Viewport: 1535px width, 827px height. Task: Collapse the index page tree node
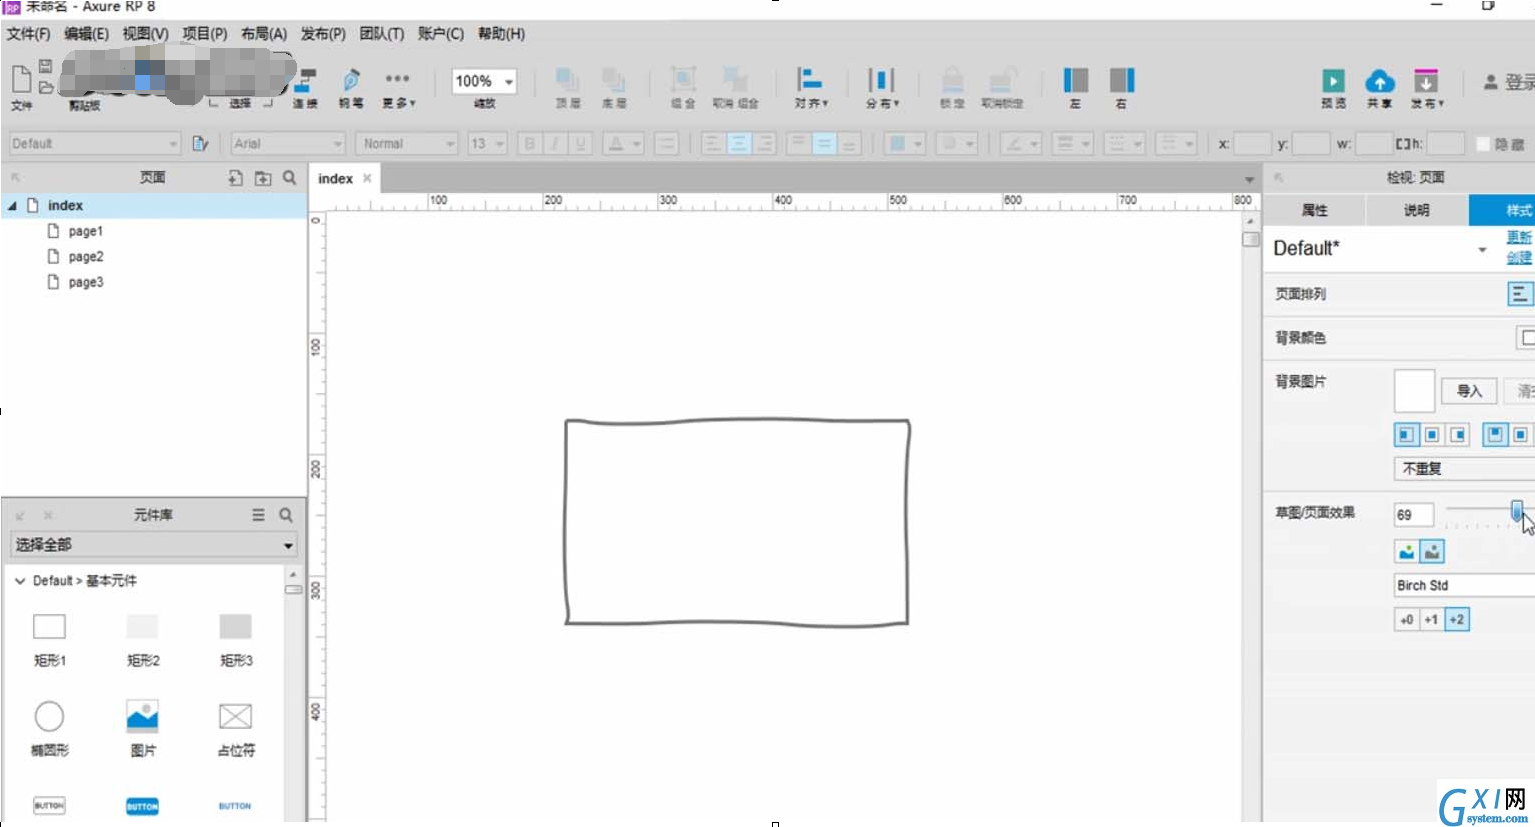tap(13, 205)
